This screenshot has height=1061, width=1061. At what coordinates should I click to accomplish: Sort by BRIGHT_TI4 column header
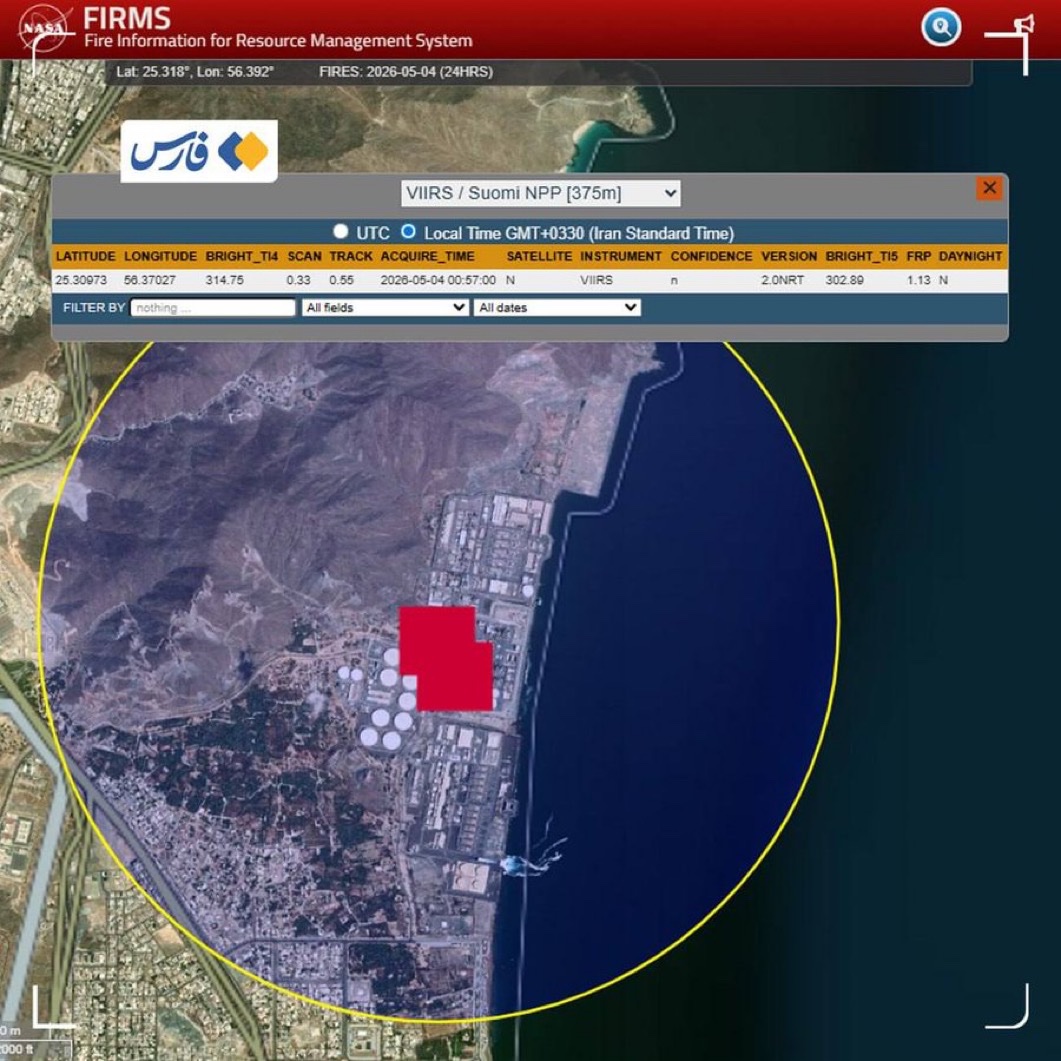click(x=242, y=256)
